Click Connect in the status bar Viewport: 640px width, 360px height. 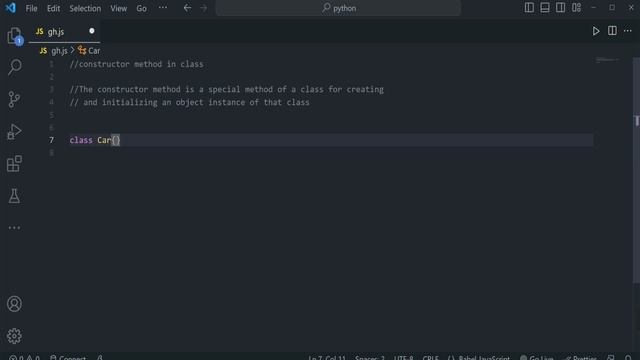68,357
